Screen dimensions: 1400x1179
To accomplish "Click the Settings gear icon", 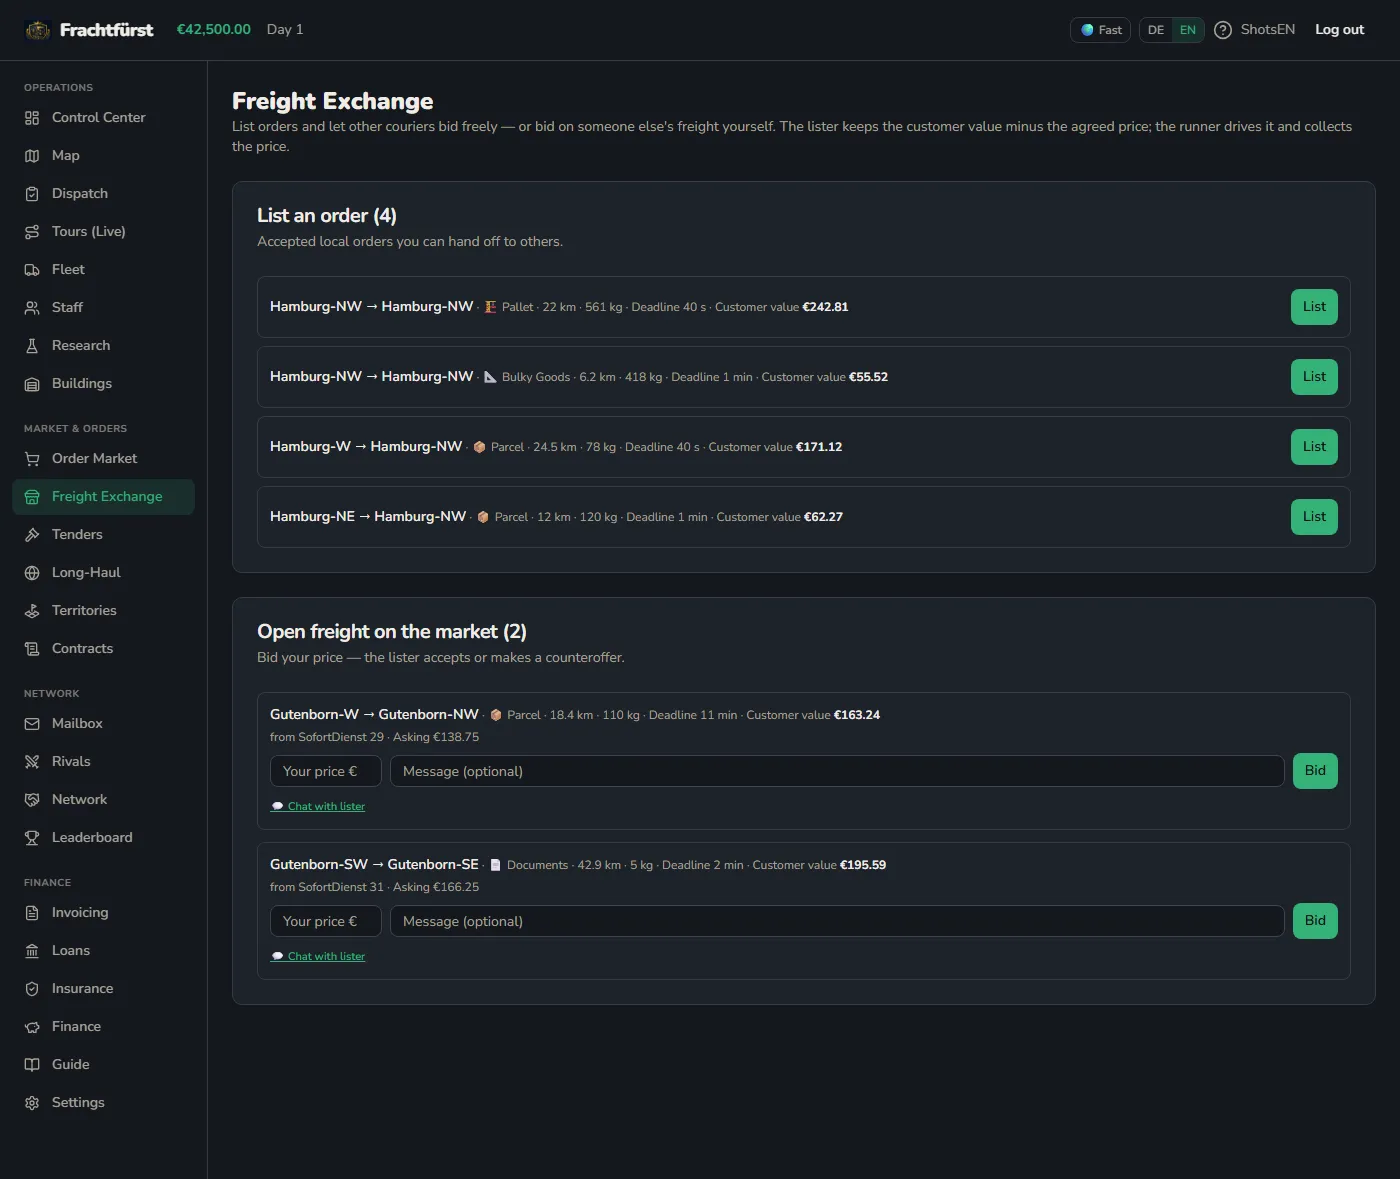I will point(32,1103).
